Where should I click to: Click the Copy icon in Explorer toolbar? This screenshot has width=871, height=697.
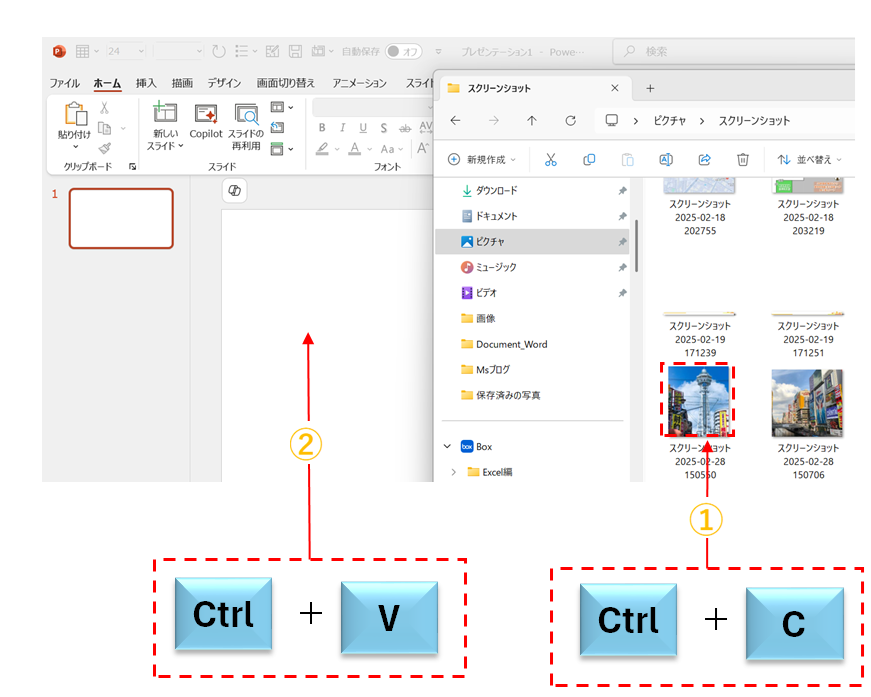coord(589,159)
